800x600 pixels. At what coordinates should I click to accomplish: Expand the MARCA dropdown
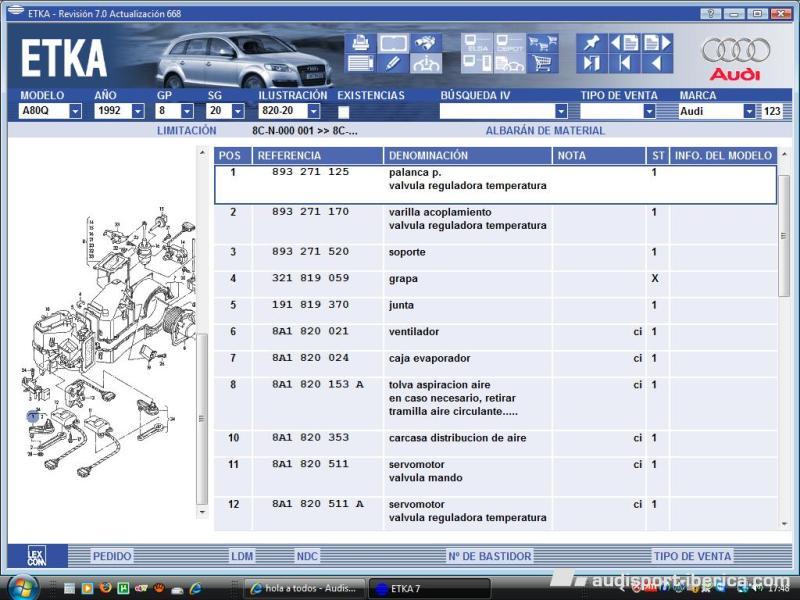[749, 111]
